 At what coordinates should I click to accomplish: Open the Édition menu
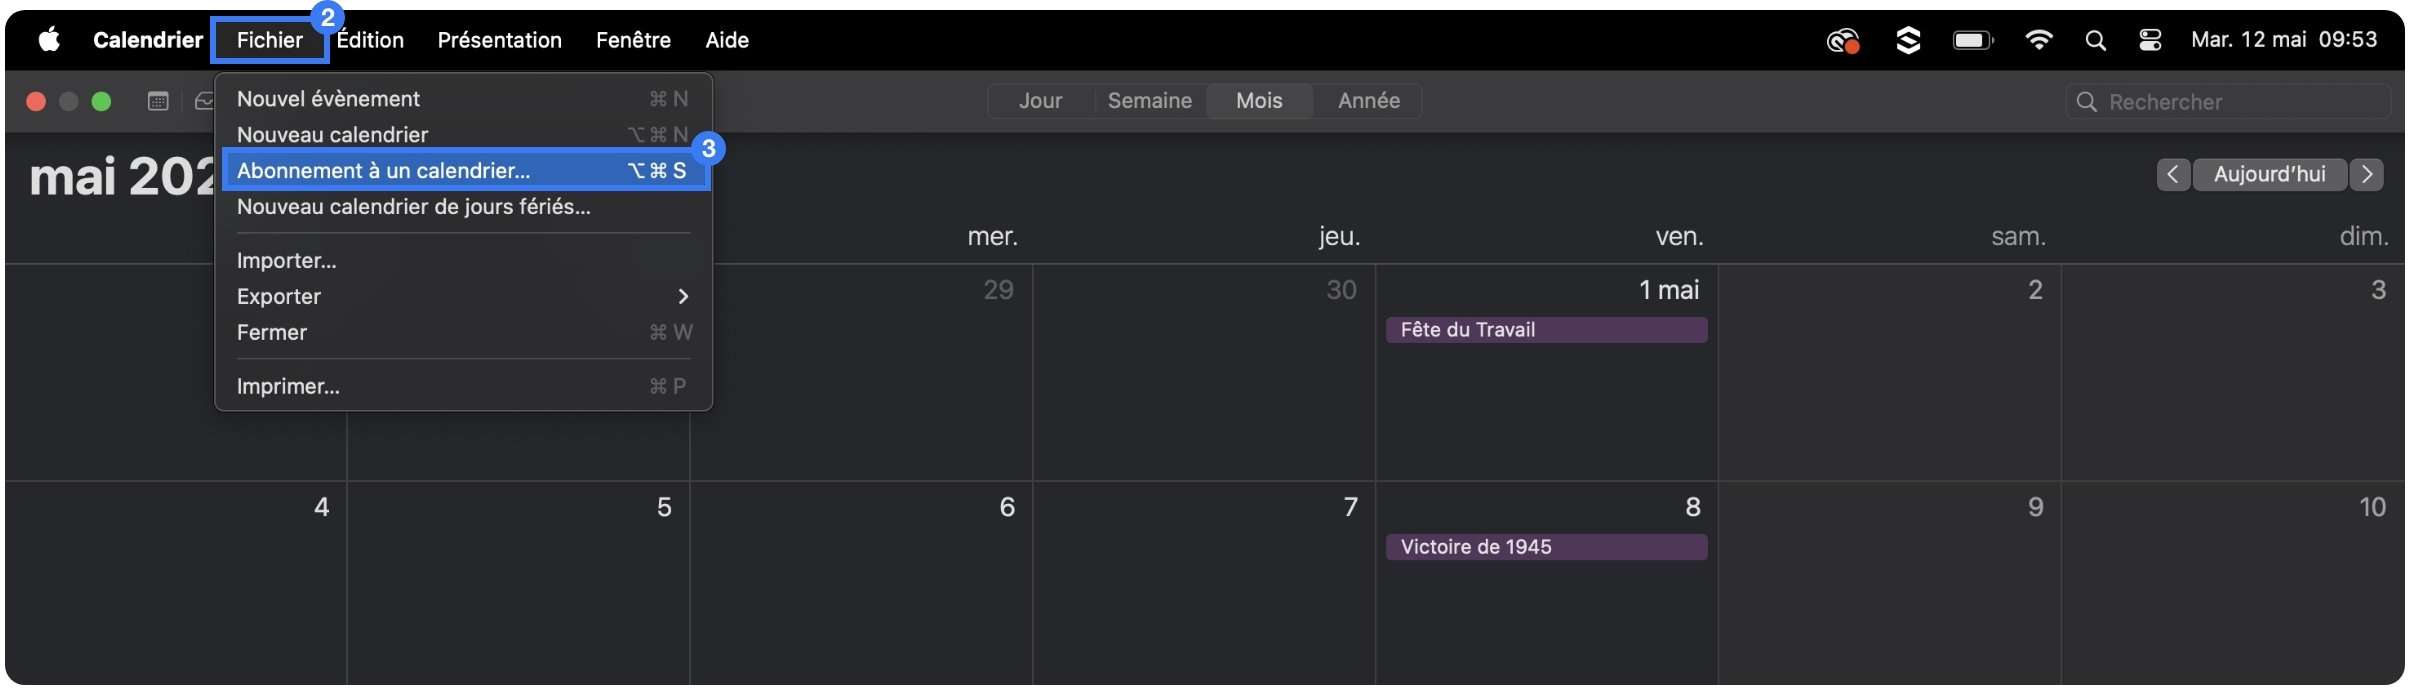click(370, 40)
